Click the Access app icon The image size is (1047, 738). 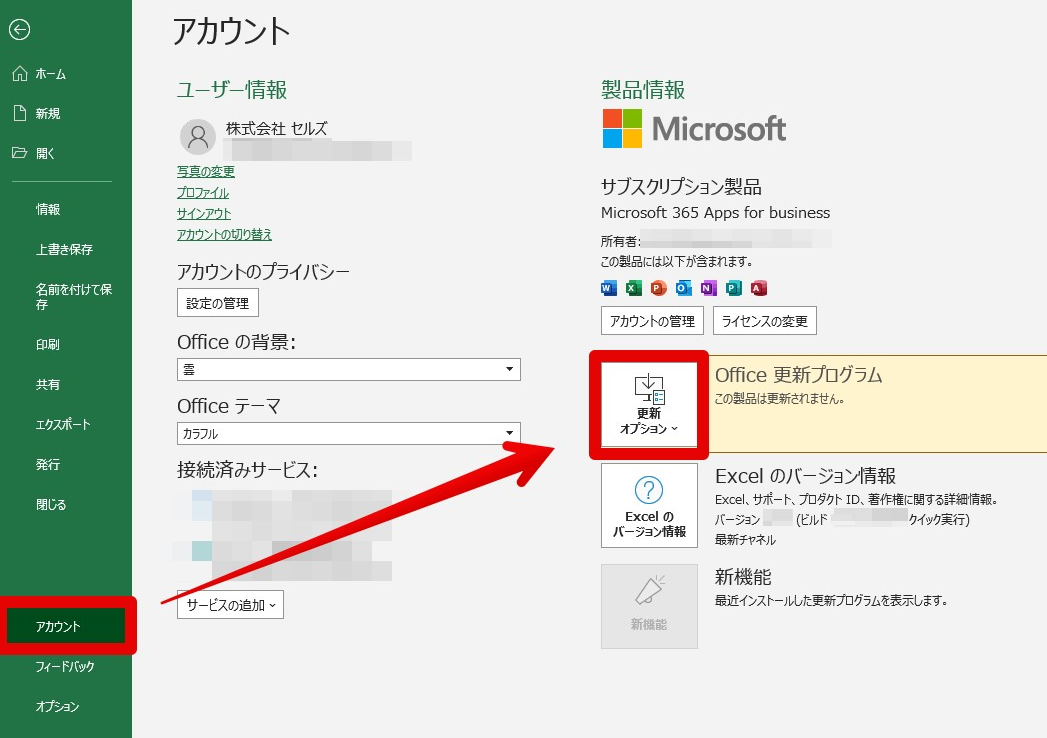click(x=759, y=288)
